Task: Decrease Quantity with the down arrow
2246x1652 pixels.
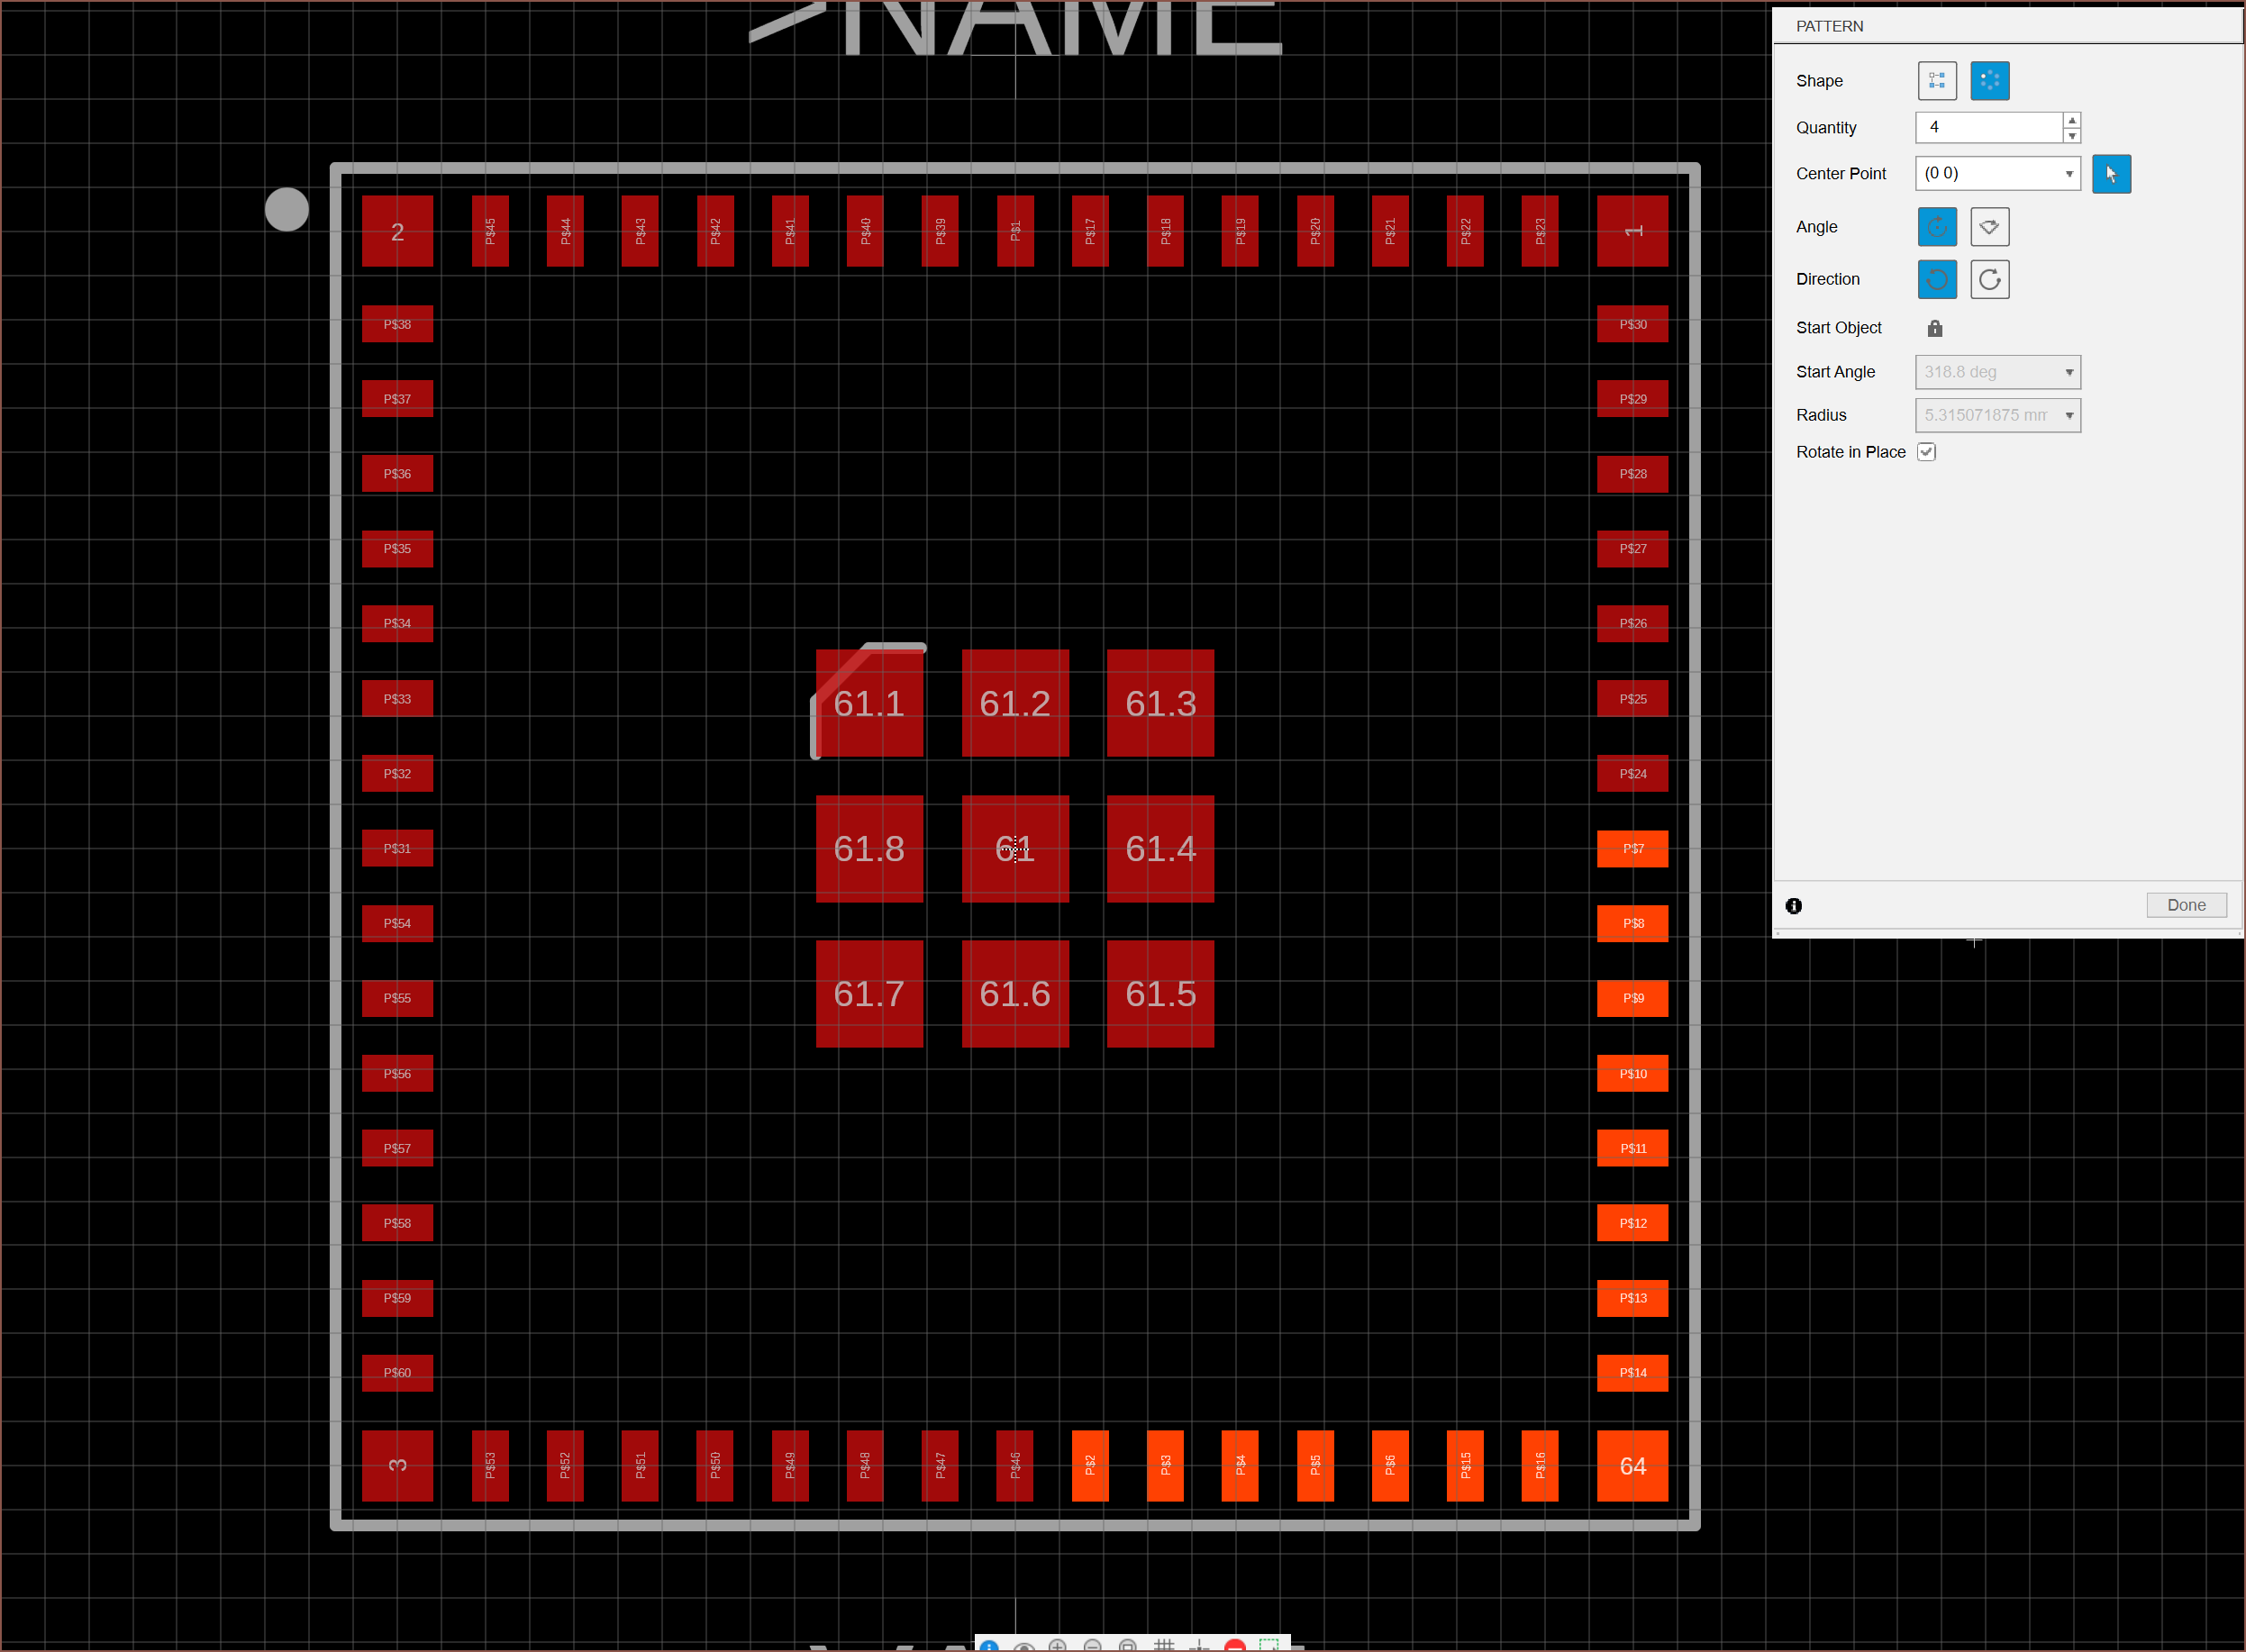Action: click(2071, 136)
